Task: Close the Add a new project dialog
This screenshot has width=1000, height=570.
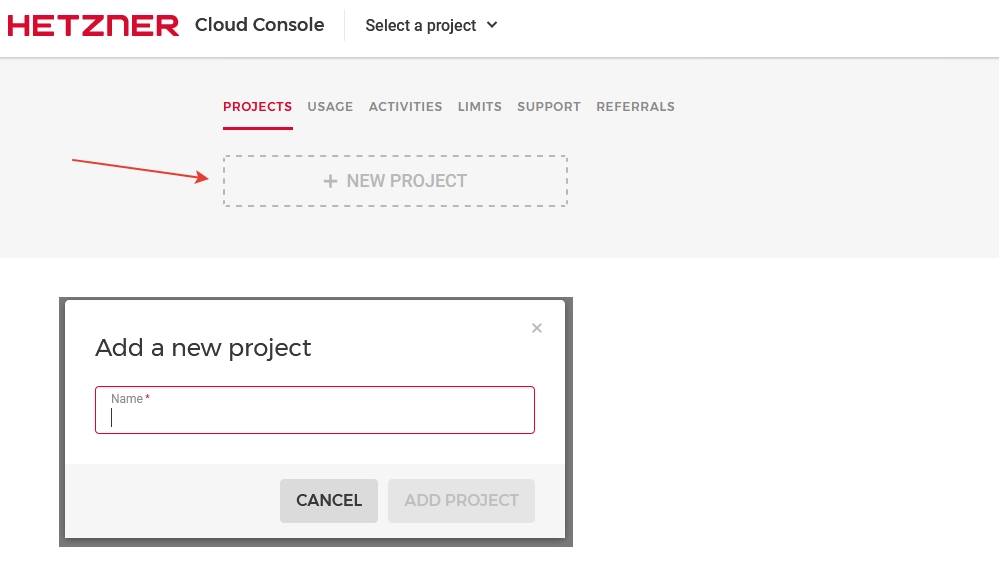Action: click(537, 328)
